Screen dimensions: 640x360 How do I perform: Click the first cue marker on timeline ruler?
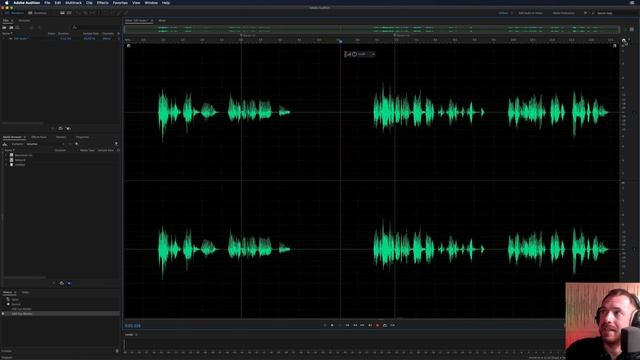click(241, 36)
